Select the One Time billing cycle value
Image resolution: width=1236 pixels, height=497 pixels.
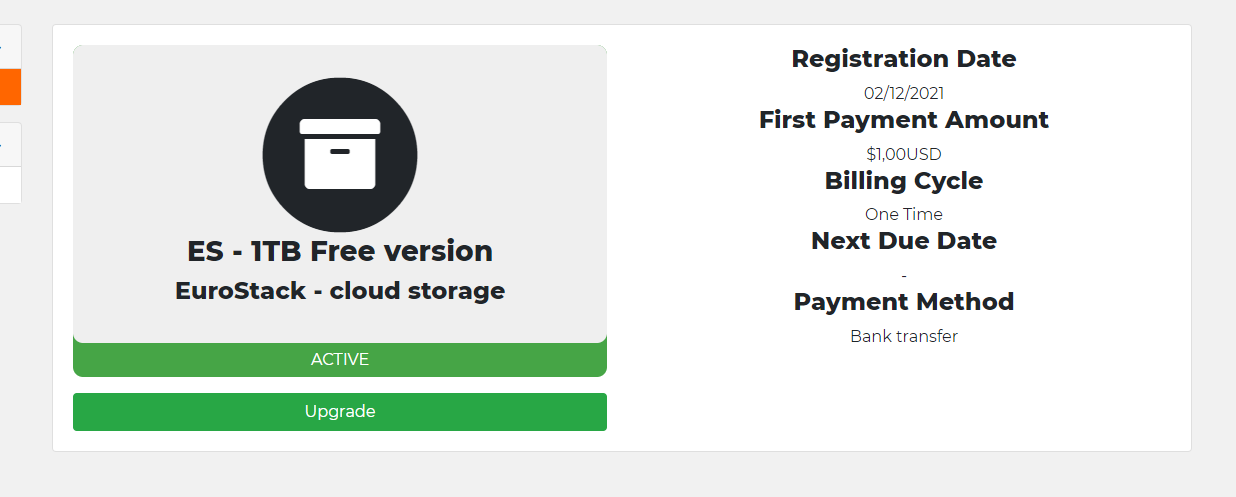[904, 214]
